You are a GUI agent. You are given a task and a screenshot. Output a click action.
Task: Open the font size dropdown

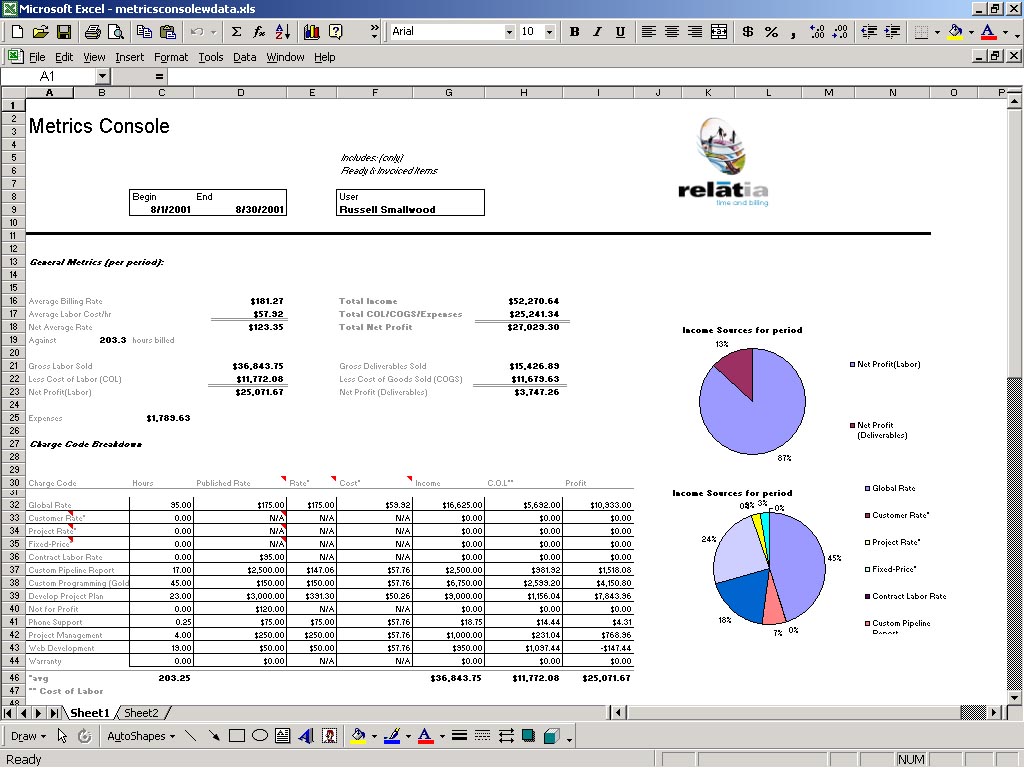pos(549,31)
